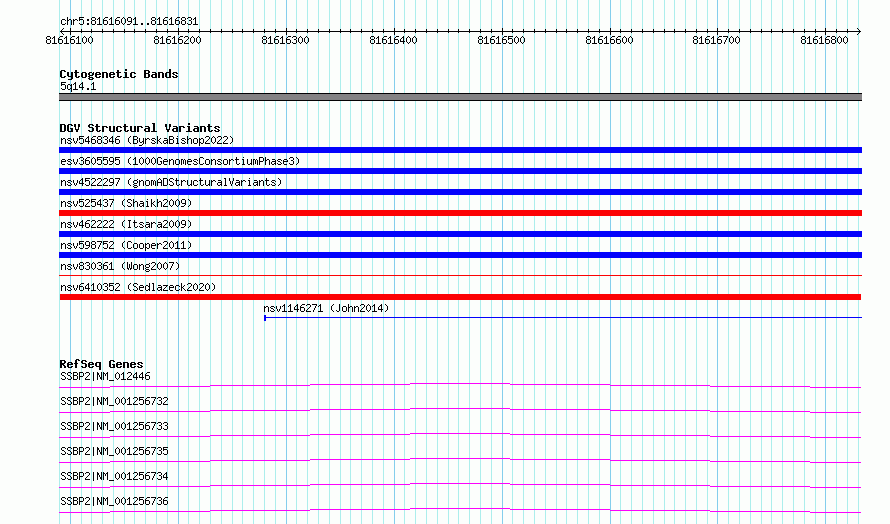Click the thin red line under nsv830361

click(460, 276)
